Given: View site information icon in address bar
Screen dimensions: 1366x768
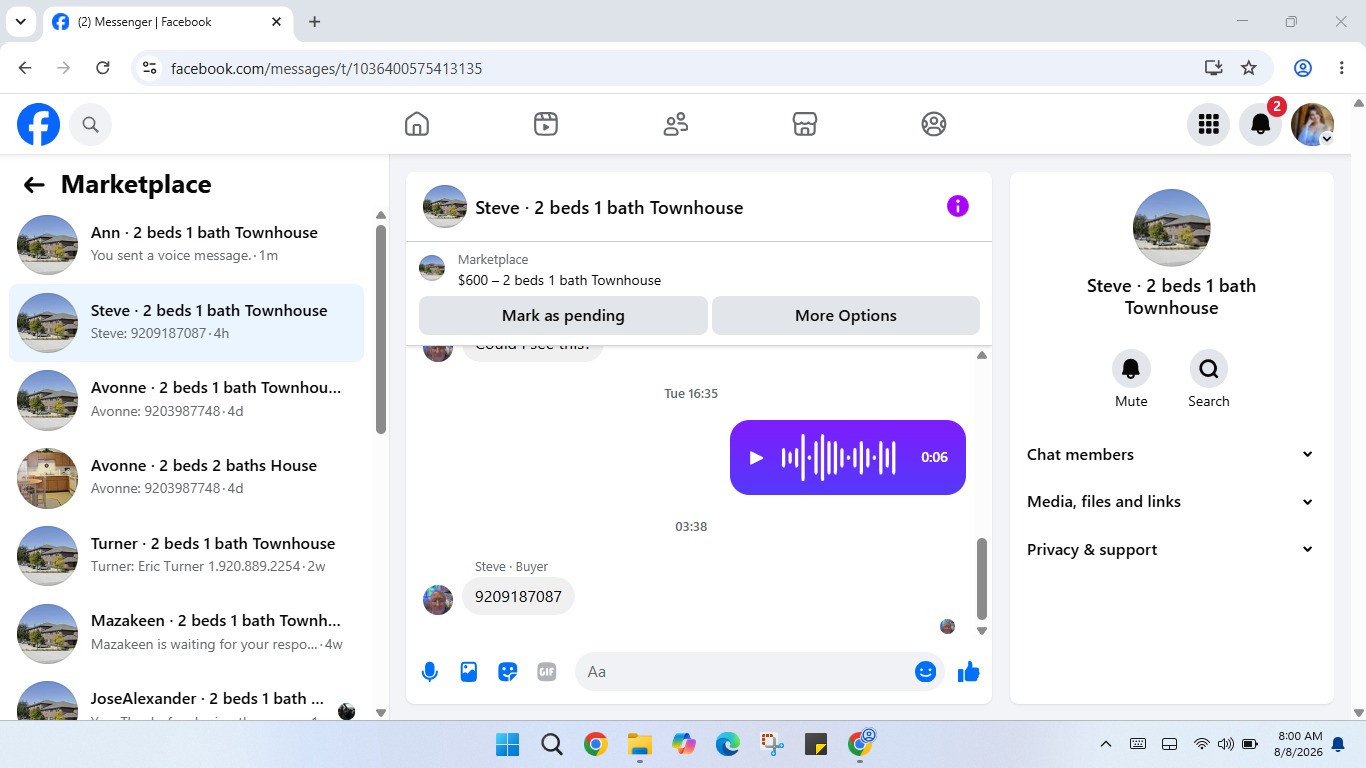Looking at the screenshot, I should coord(150,68).
